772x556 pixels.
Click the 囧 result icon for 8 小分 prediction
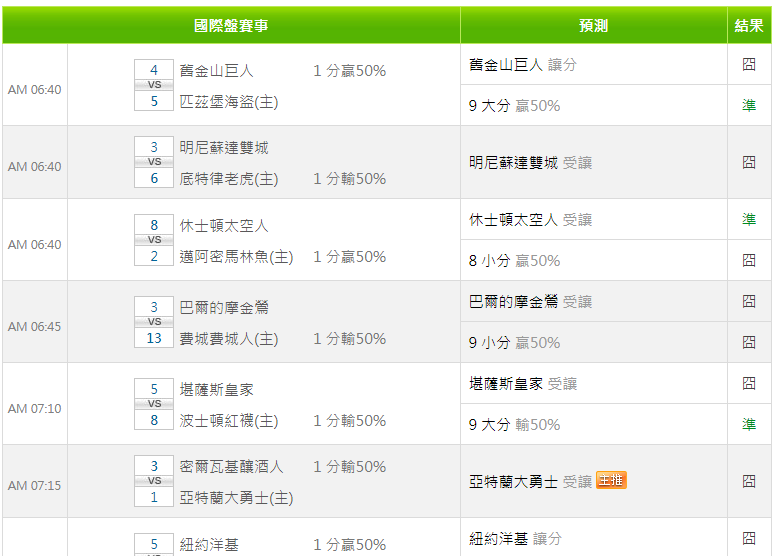(x=749, y=260)
